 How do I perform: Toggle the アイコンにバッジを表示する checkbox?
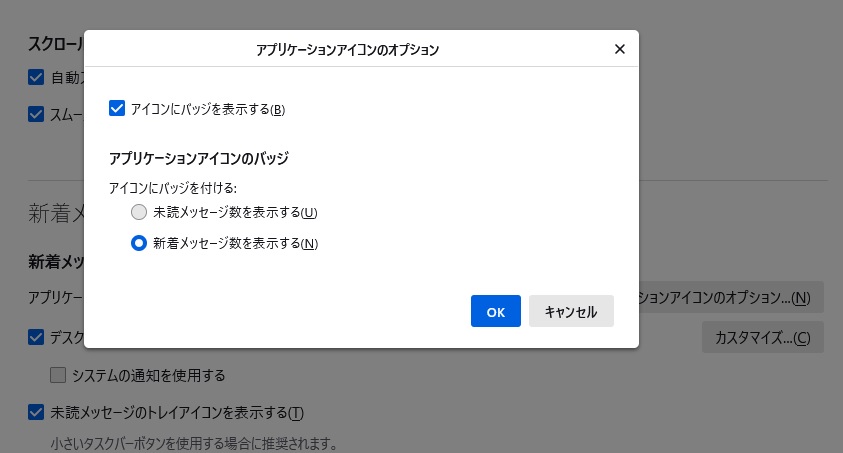pos(117,109)
